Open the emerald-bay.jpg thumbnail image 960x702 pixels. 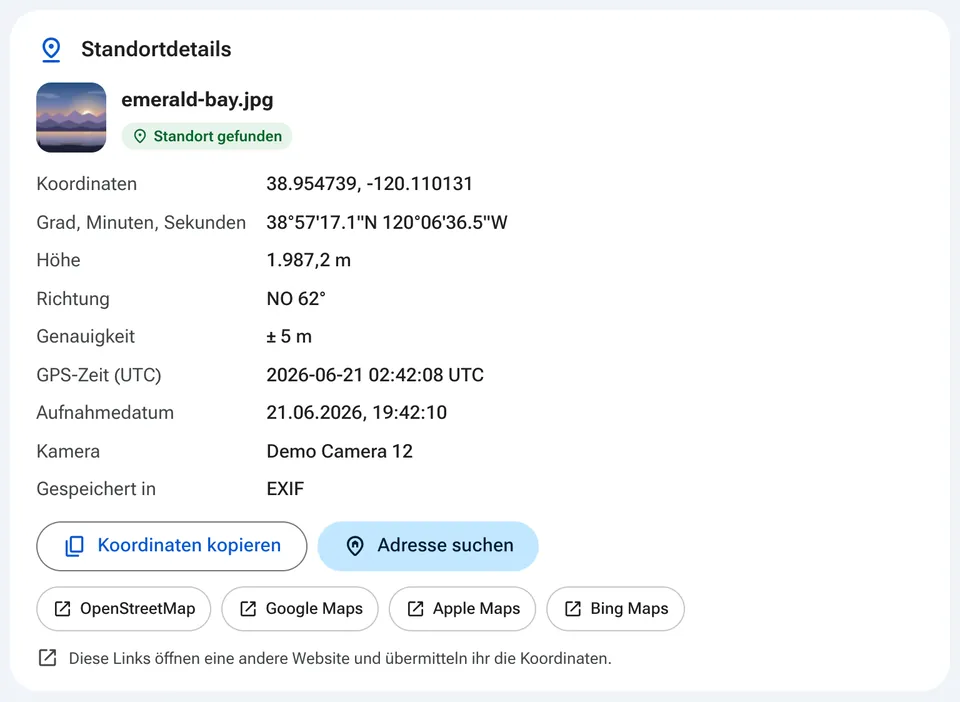(71, 118)
